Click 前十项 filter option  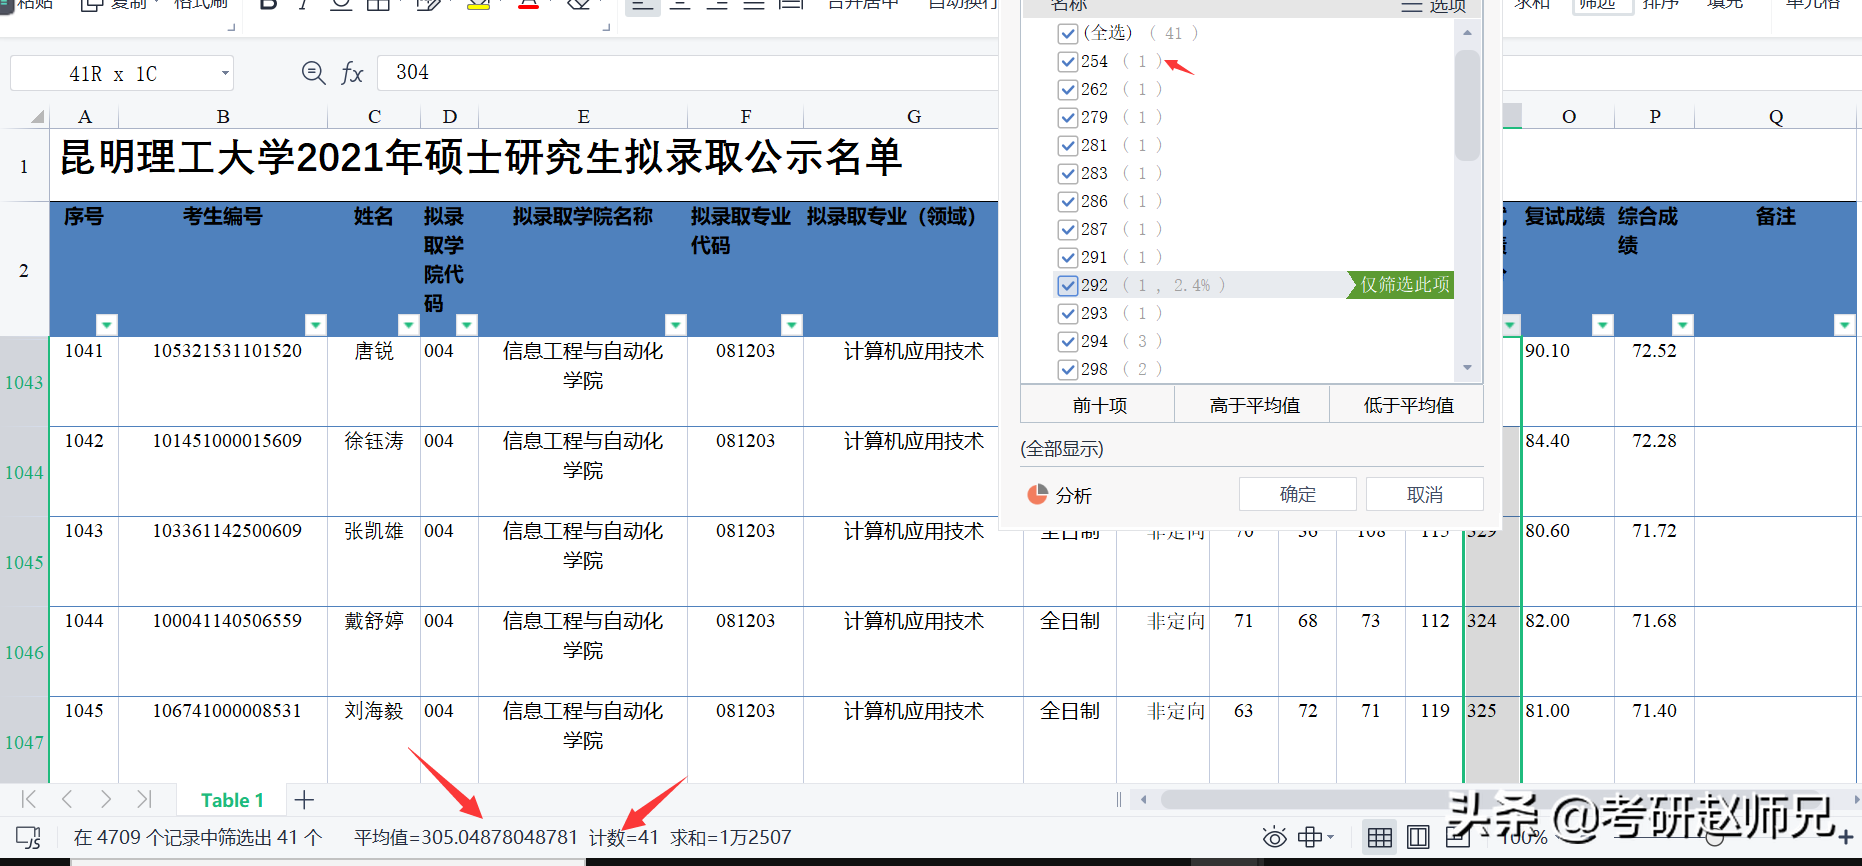(1099, 405)
